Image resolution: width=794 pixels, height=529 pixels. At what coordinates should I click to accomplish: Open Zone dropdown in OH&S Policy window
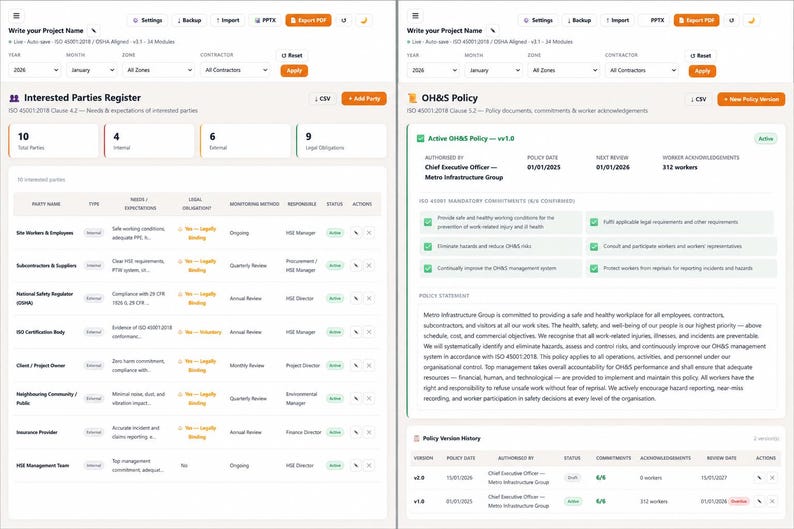tap(564, 70)
